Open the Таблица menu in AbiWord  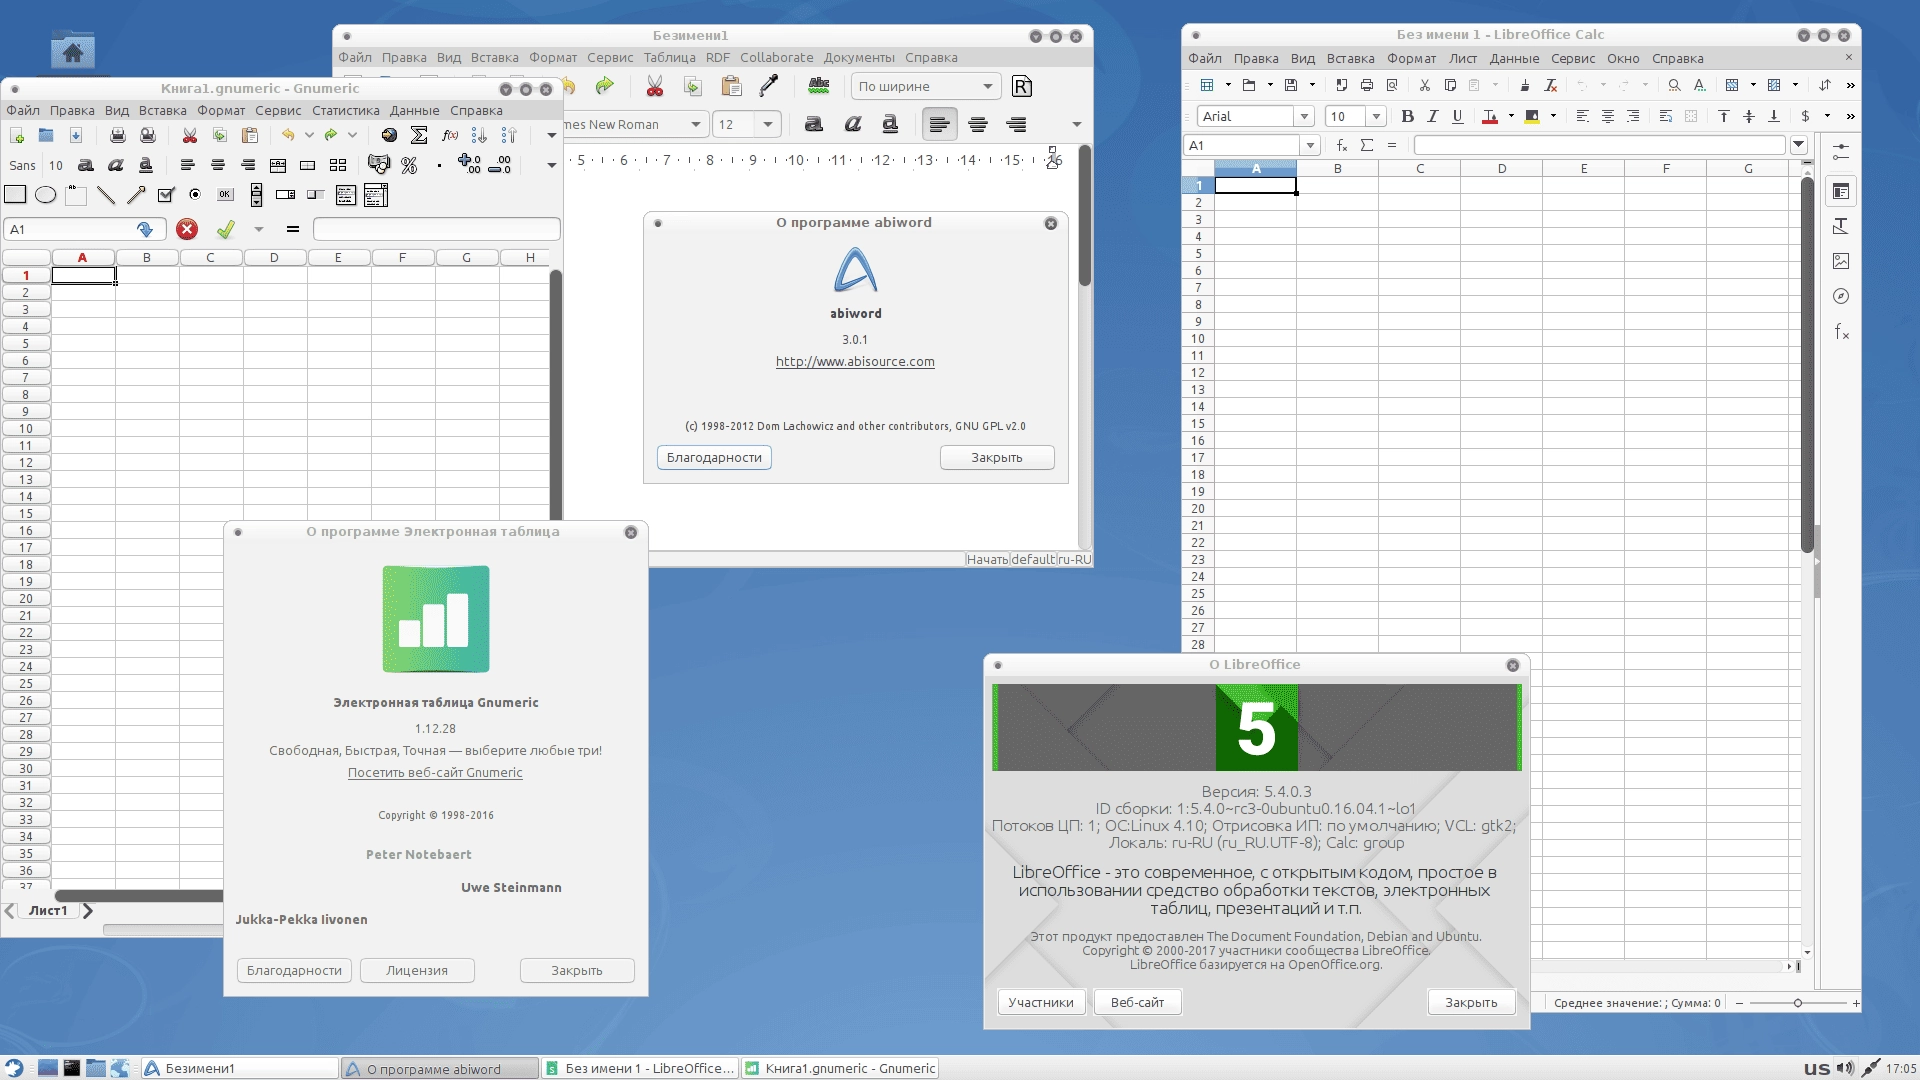click(x=669, y=57)
